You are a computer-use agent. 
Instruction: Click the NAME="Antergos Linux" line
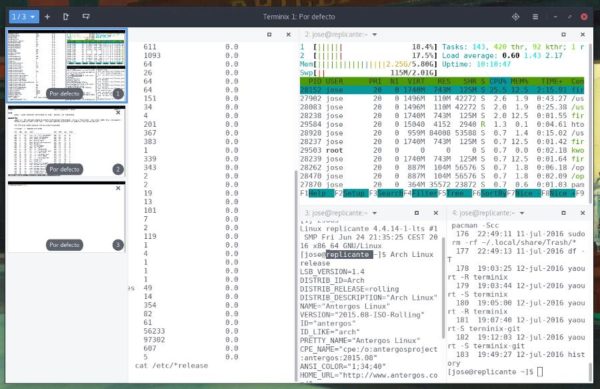click(x=345, y=306)
